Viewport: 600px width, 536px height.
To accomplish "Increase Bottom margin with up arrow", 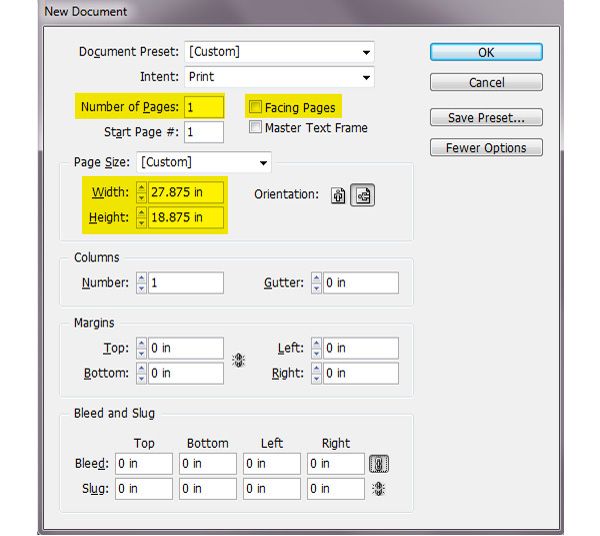I will (x=142, y=368).
